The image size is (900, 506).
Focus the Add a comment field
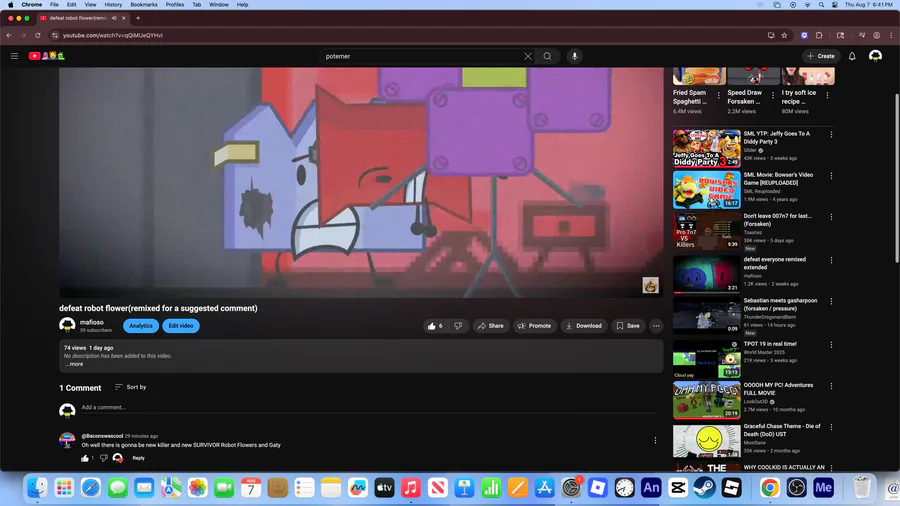click(368, 407)
